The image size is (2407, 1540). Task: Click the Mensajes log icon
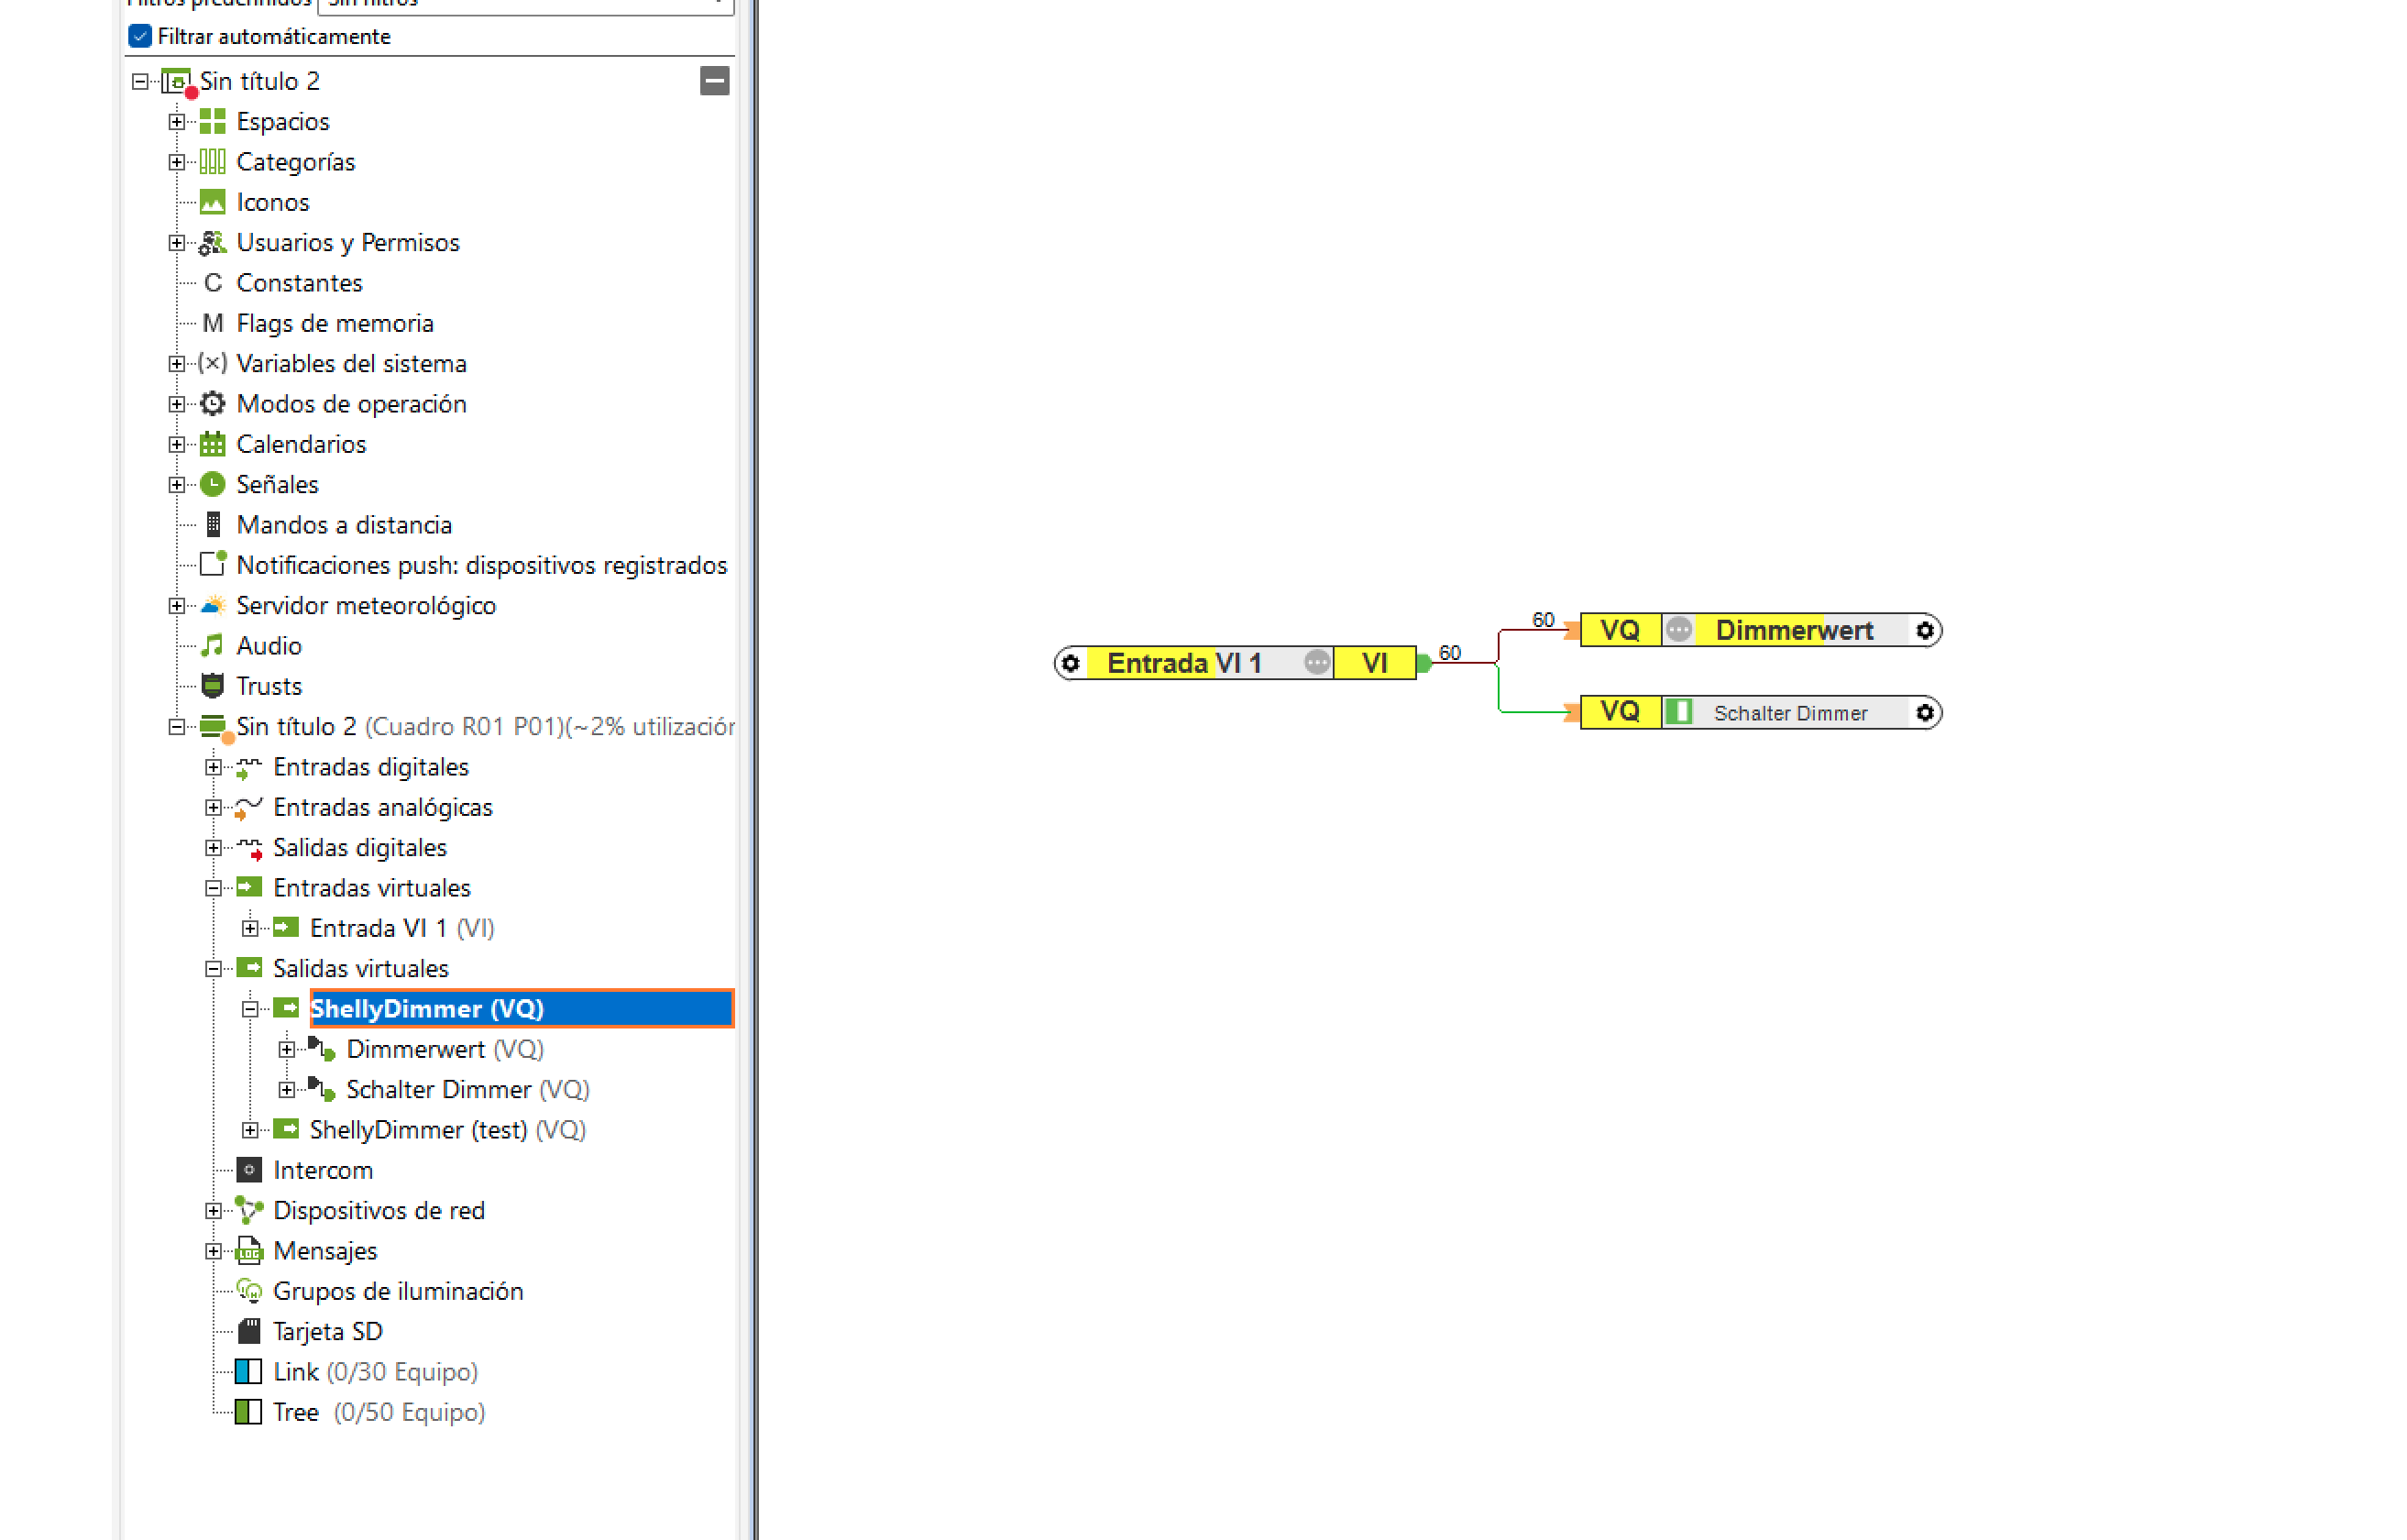[x=249, y=1251]
